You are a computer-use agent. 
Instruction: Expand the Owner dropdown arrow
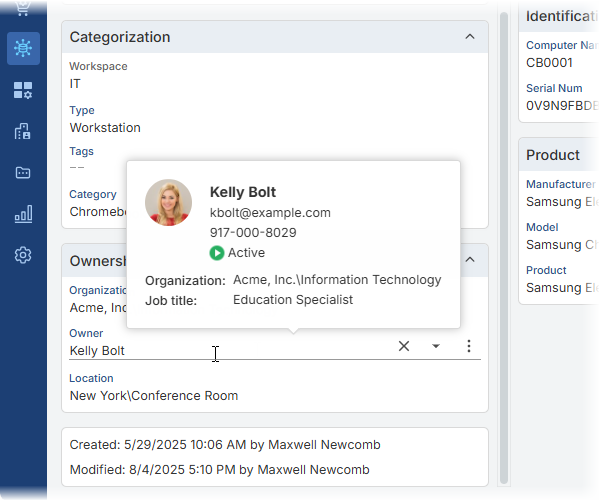[x=436, y=346]
